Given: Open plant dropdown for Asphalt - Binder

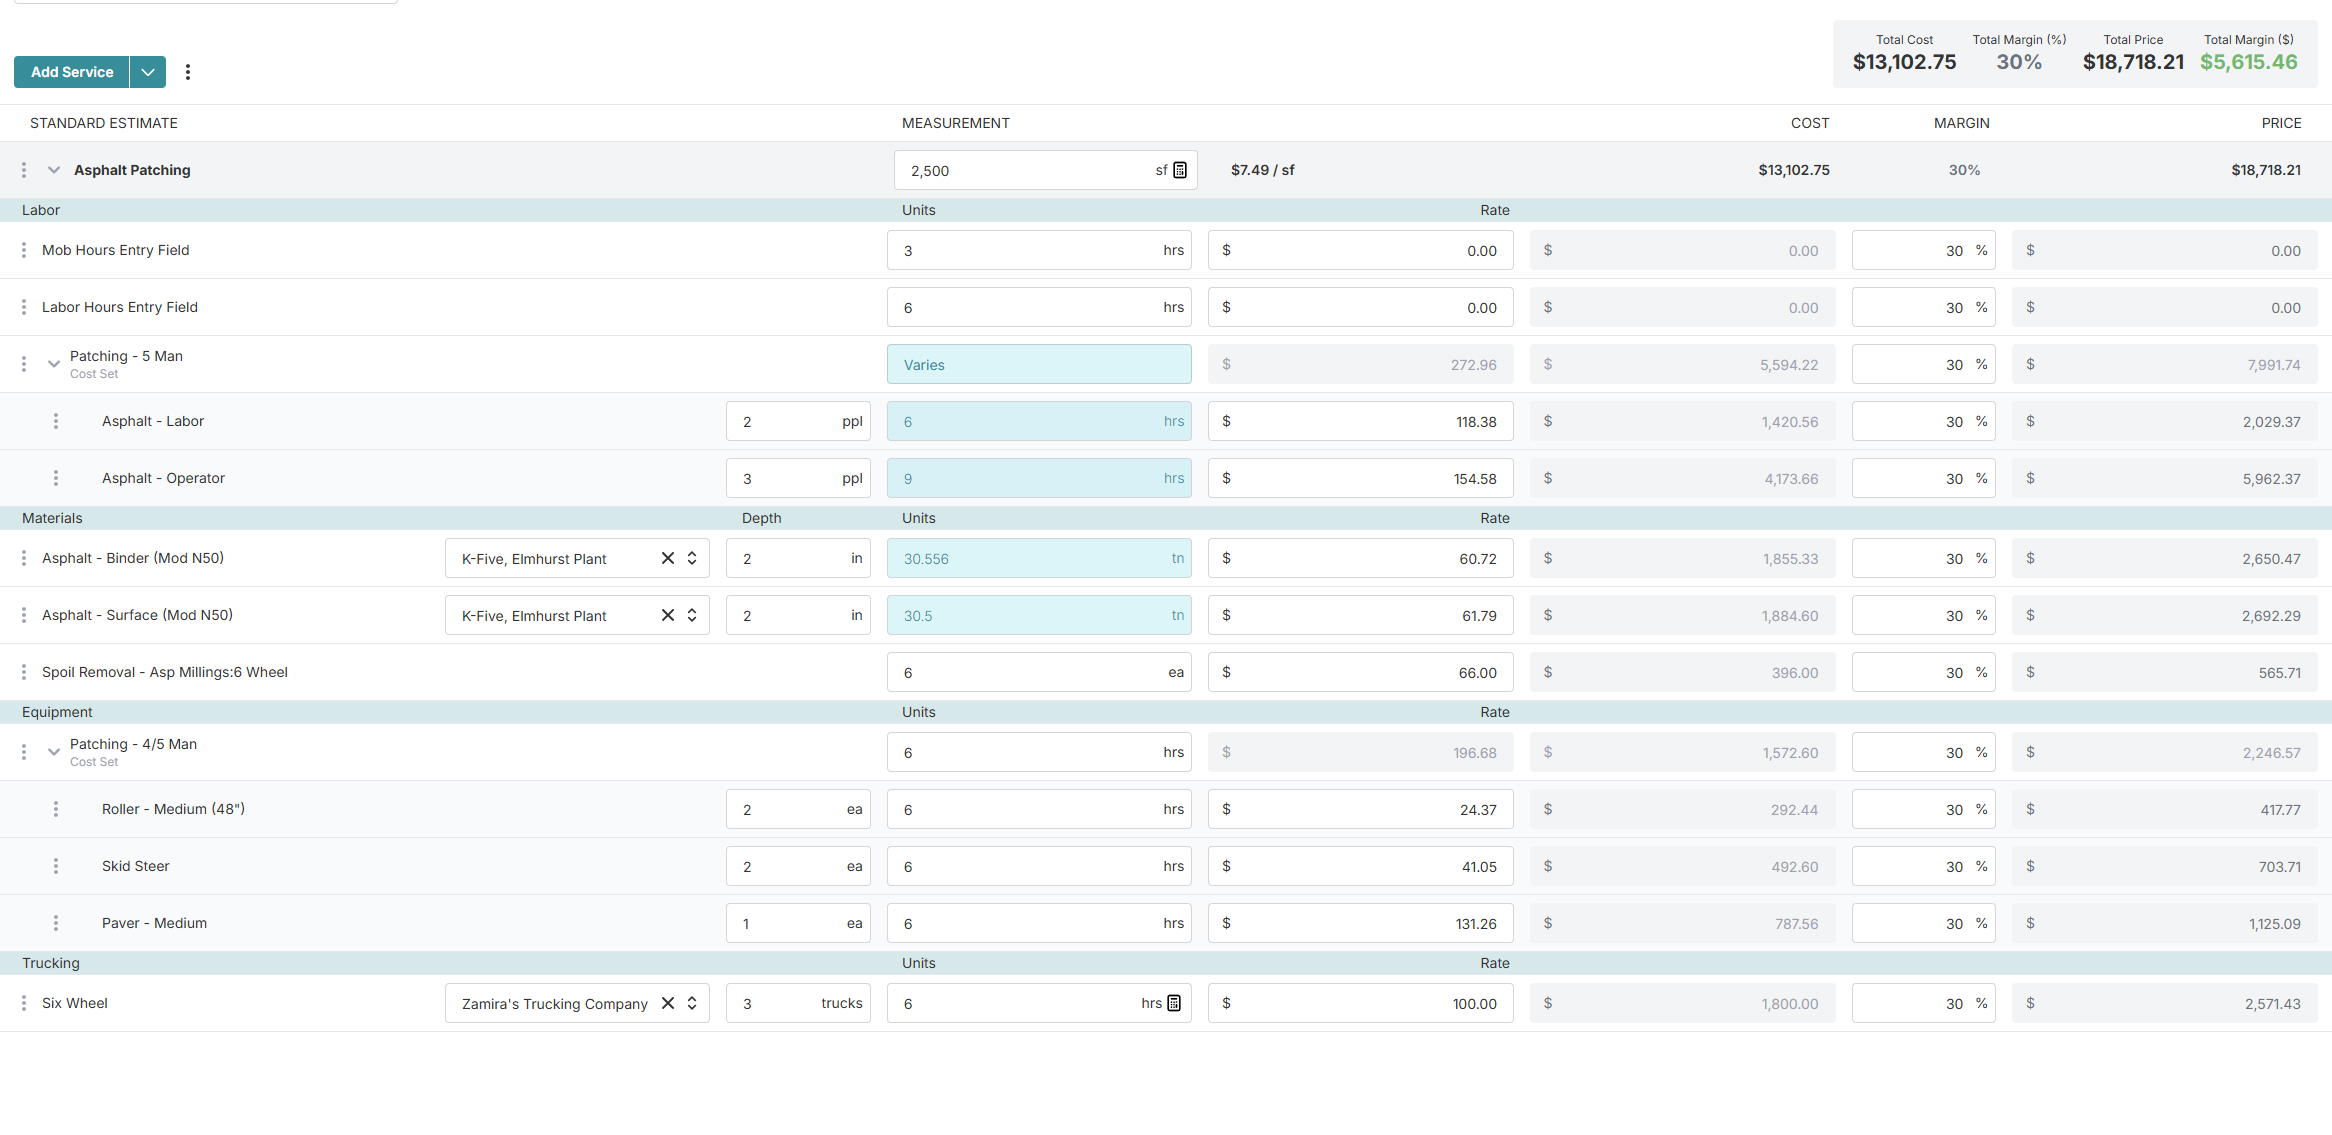Looking at the screenshot, I should coord(692,558).
